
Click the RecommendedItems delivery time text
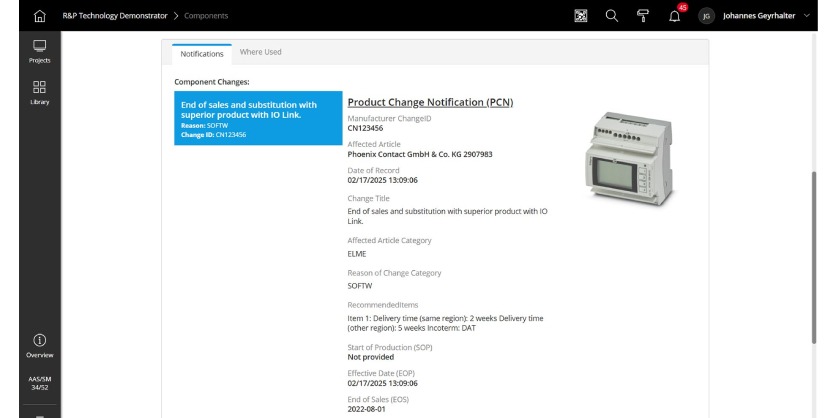(x=445, y=323)
